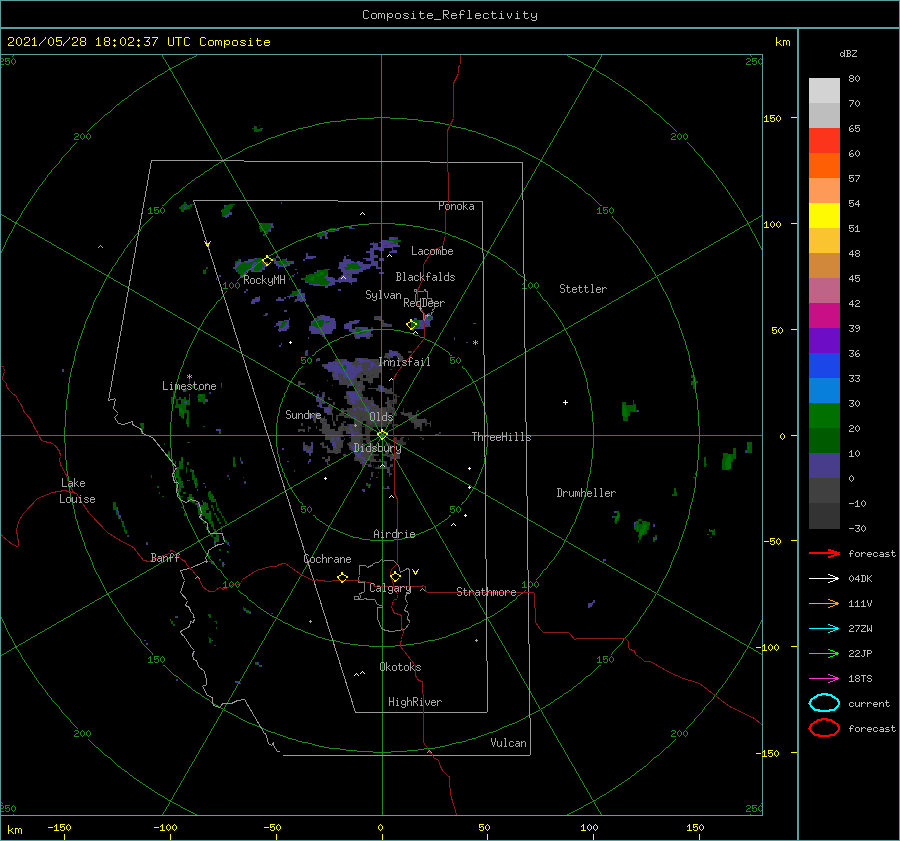Click the 18TS legend label
Image resolution: width=900 pixels, height=841 pixels.
pos(860,679)
